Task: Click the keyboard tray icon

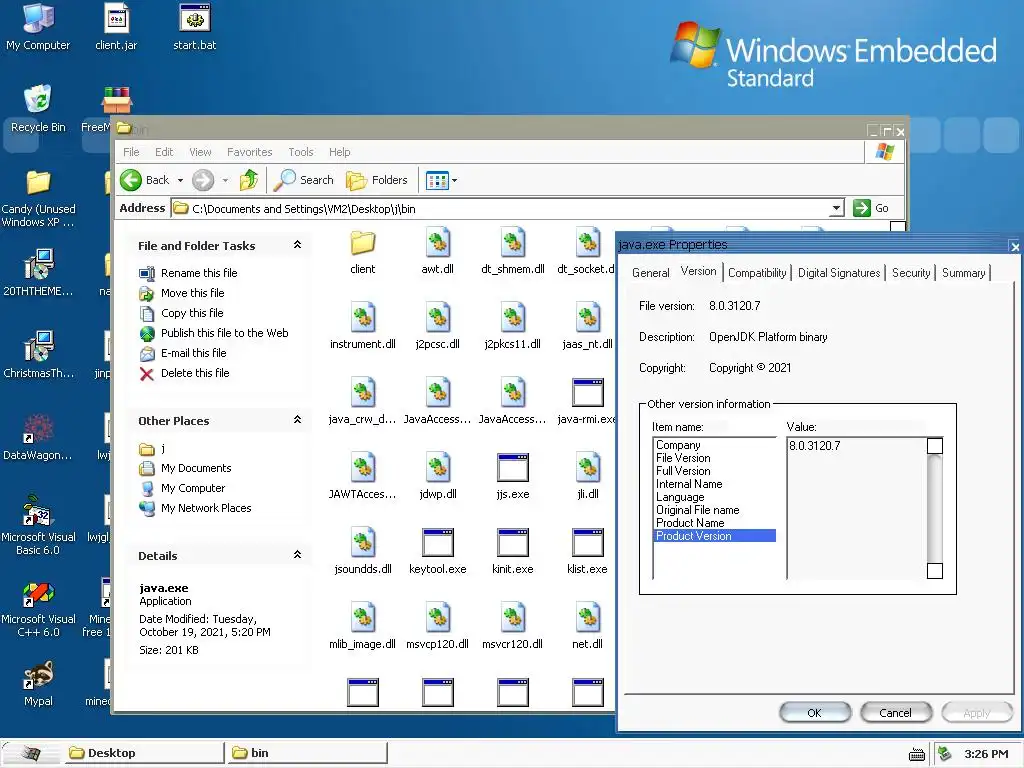Action: (x=917, y=754)
